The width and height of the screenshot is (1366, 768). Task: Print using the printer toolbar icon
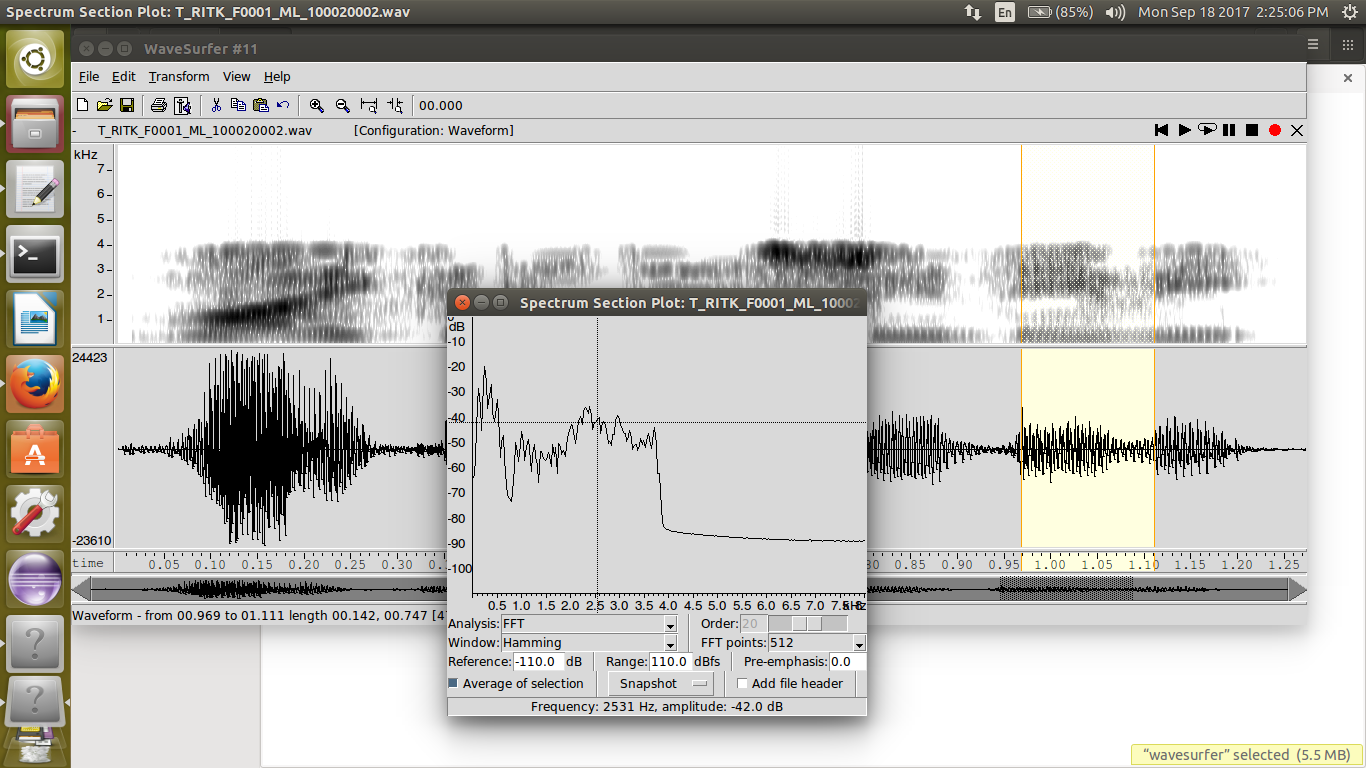coord(159,105)
